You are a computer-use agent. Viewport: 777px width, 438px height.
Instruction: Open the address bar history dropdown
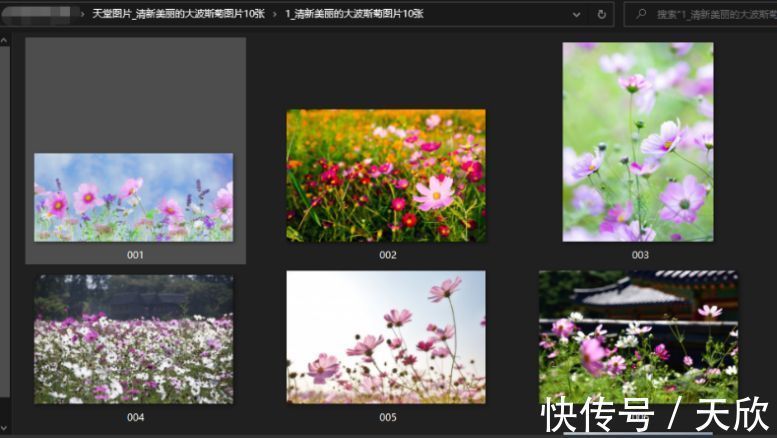tap(577, 15)
